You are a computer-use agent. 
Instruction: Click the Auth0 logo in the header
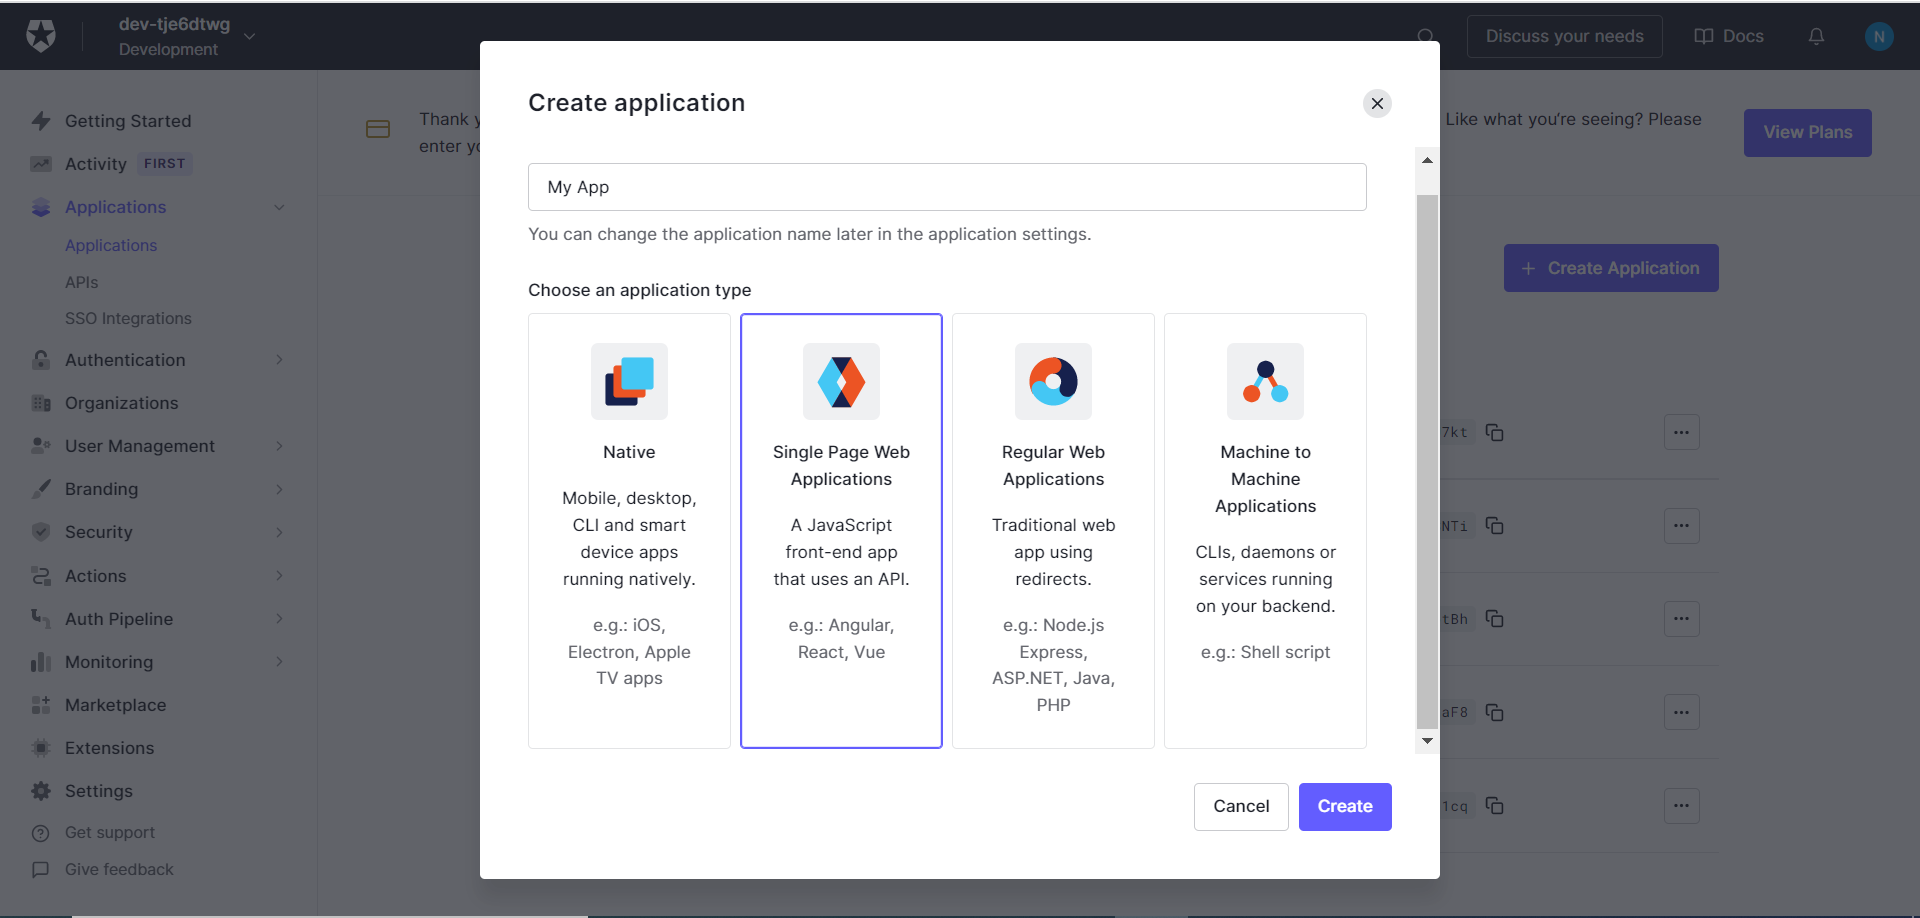coord(41,36)
